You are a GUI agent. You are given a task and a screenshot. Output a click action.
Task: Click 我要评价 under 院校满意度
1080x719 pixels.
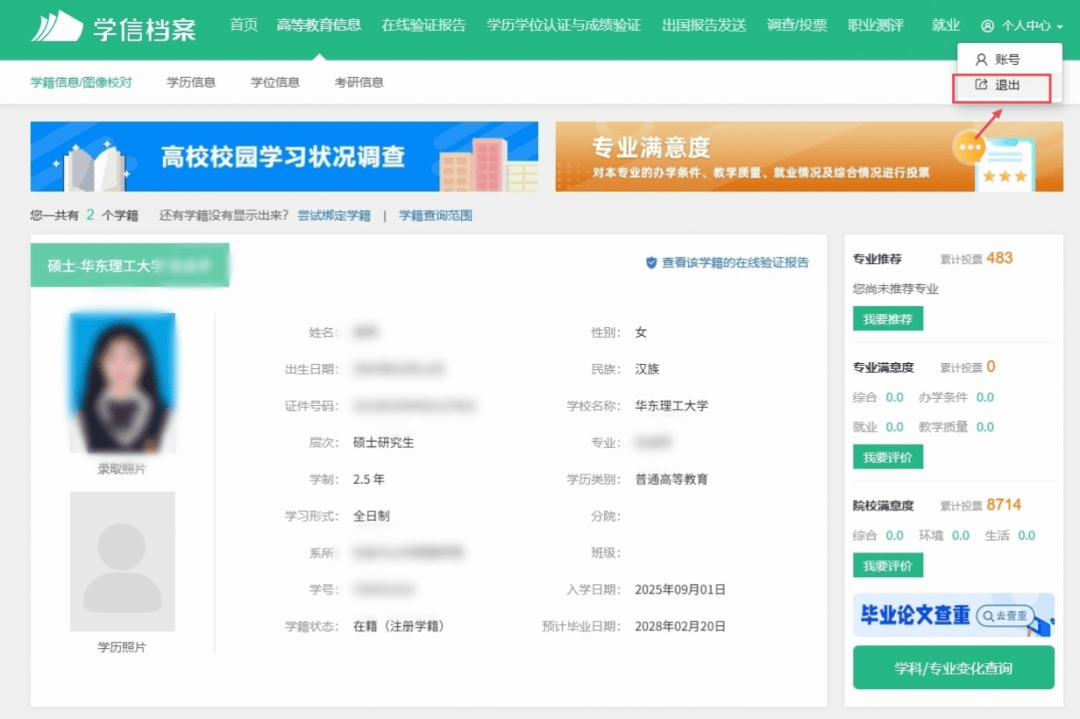pos(887,566)
